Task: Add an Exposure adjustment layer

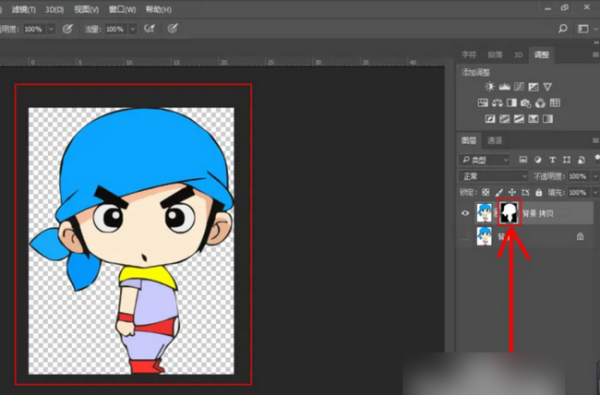Action: (533, 87)
